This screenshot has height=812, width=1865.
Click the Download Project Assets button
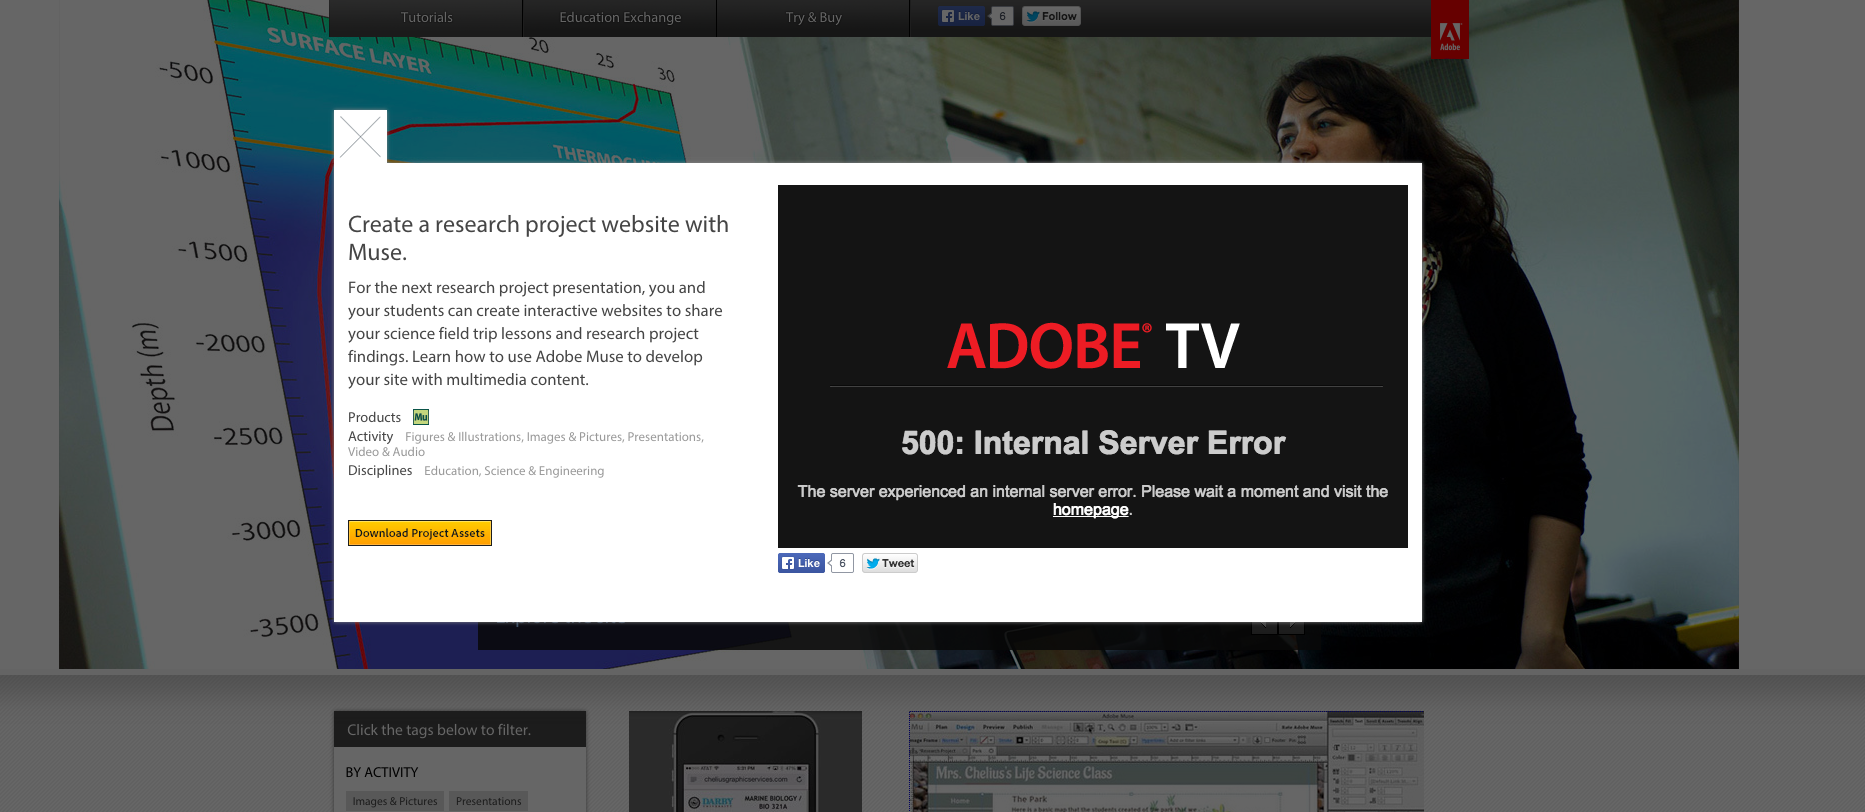420,533
